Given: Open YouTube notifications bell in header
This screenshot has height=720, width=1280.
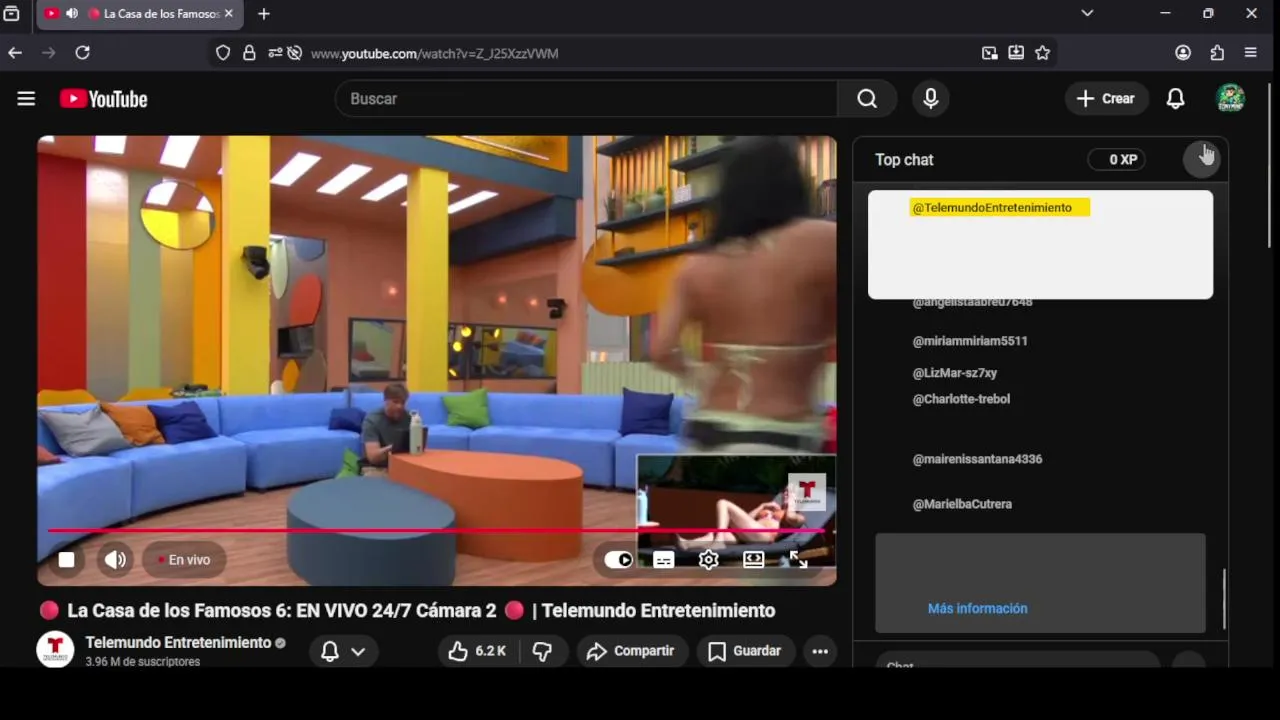Looking at the screenshot, I should (1176, 99).
